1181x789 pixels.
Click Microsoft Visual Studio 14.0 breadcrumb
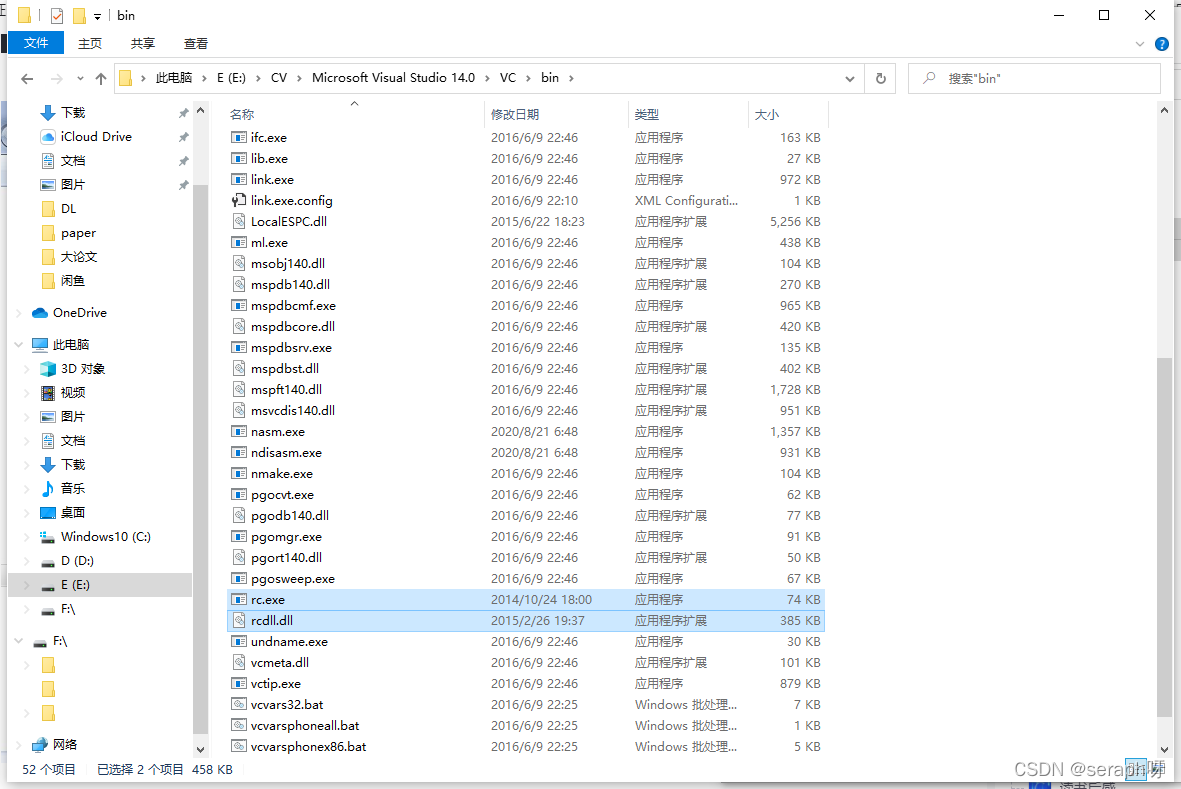[393, 78]
